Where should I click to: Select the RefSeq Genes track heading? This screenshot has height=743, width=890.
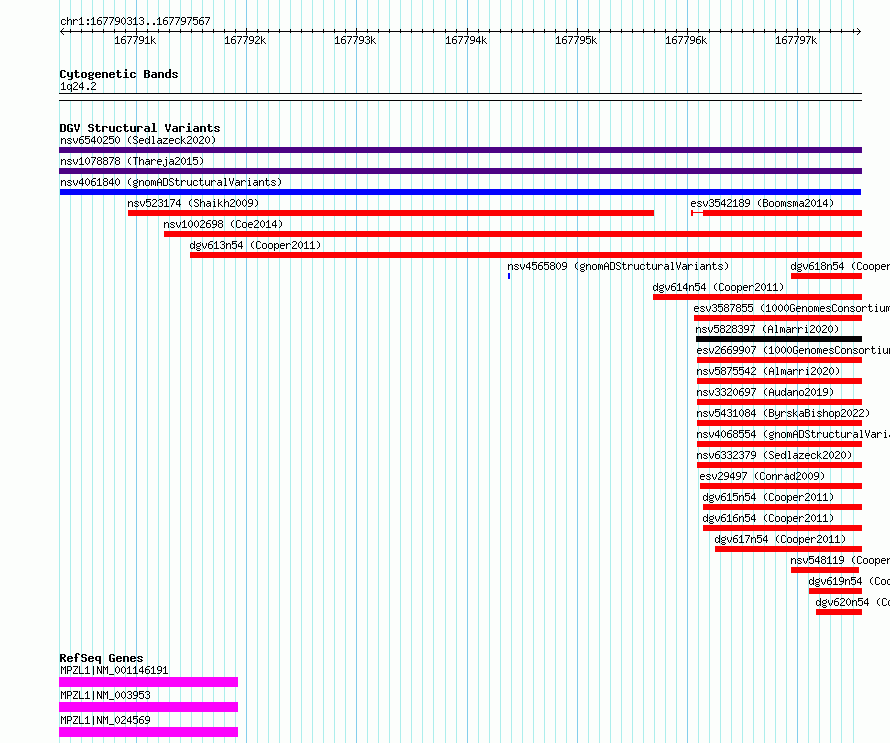click(x=101, y=658)
